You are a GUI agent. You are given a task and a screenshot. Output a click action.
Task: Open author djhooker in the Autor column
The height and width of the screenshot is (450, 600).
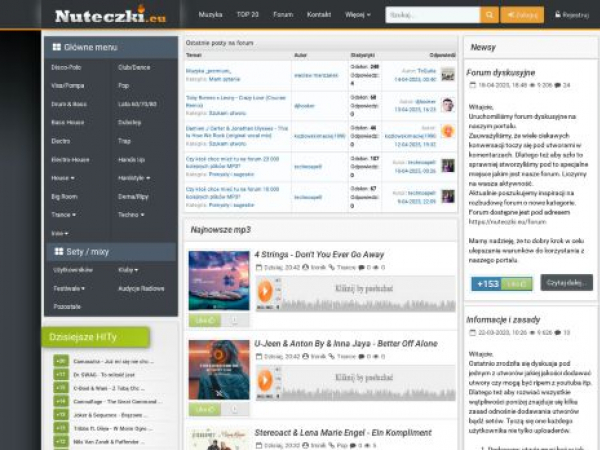304,106
